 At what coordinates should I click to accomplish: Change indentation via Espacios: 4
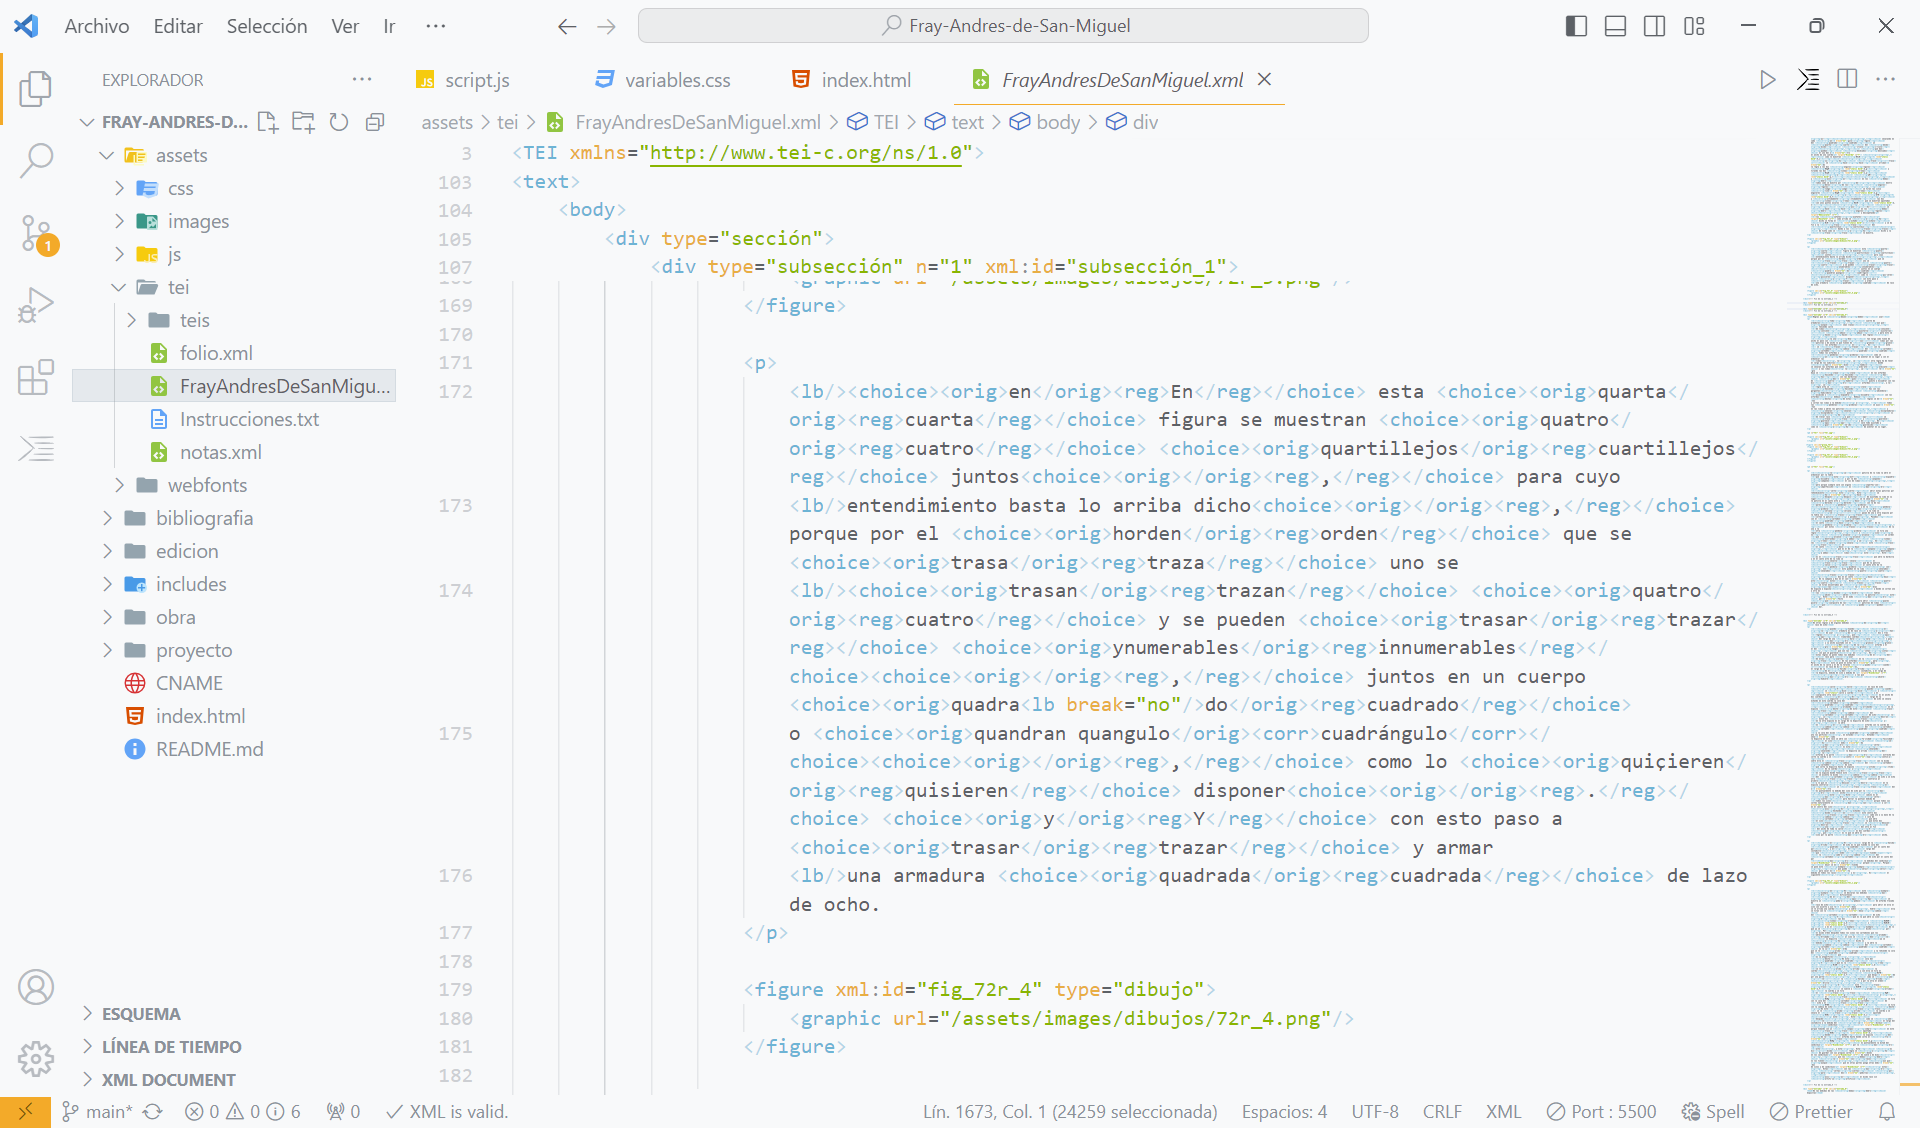[x=1284, y=1112]
